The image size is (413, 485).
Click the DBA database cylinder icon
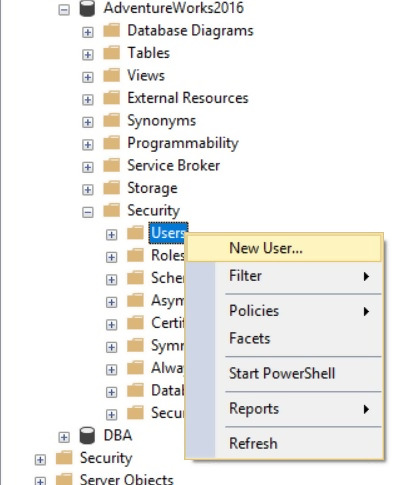(x=87, y=435)
